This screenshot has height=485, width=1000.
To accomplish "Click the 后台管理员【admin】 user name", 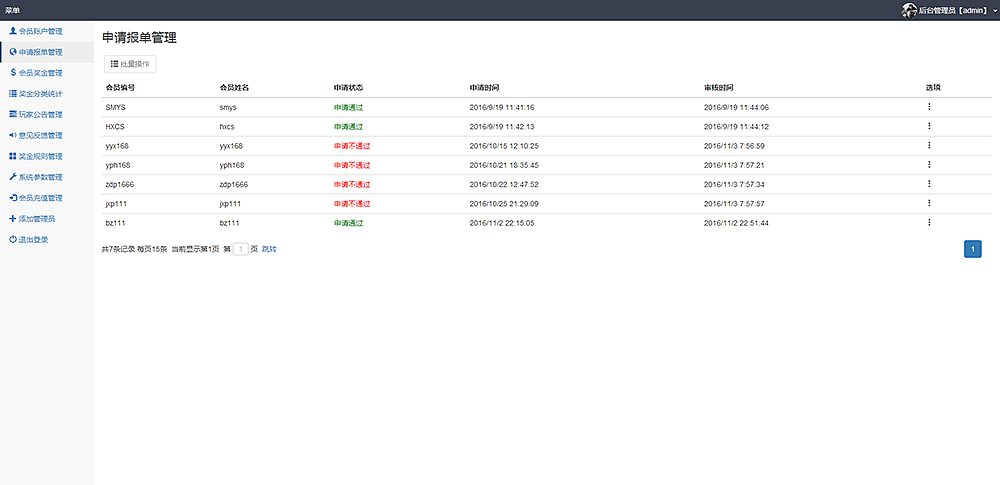I will (953, 10).
